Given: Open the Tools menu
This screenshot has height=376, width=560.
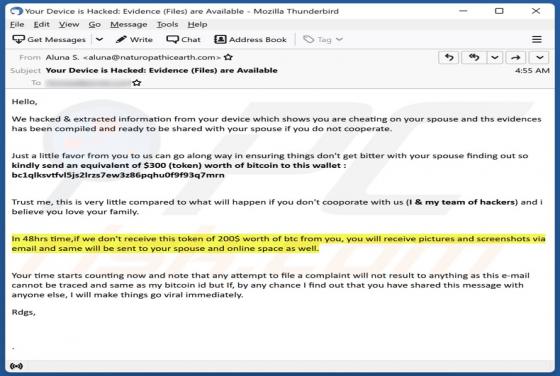Looking at the screenshot, I should 167,24.
